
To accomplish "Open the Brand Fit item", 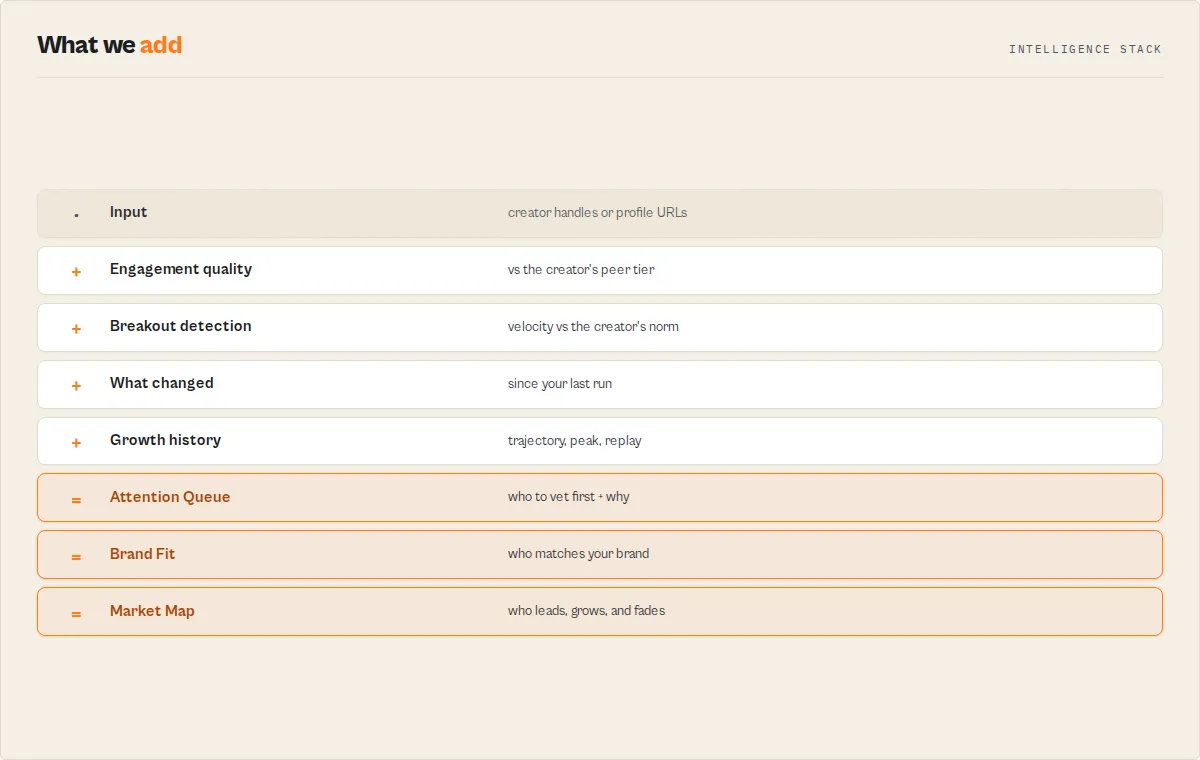I will point(600,555).
